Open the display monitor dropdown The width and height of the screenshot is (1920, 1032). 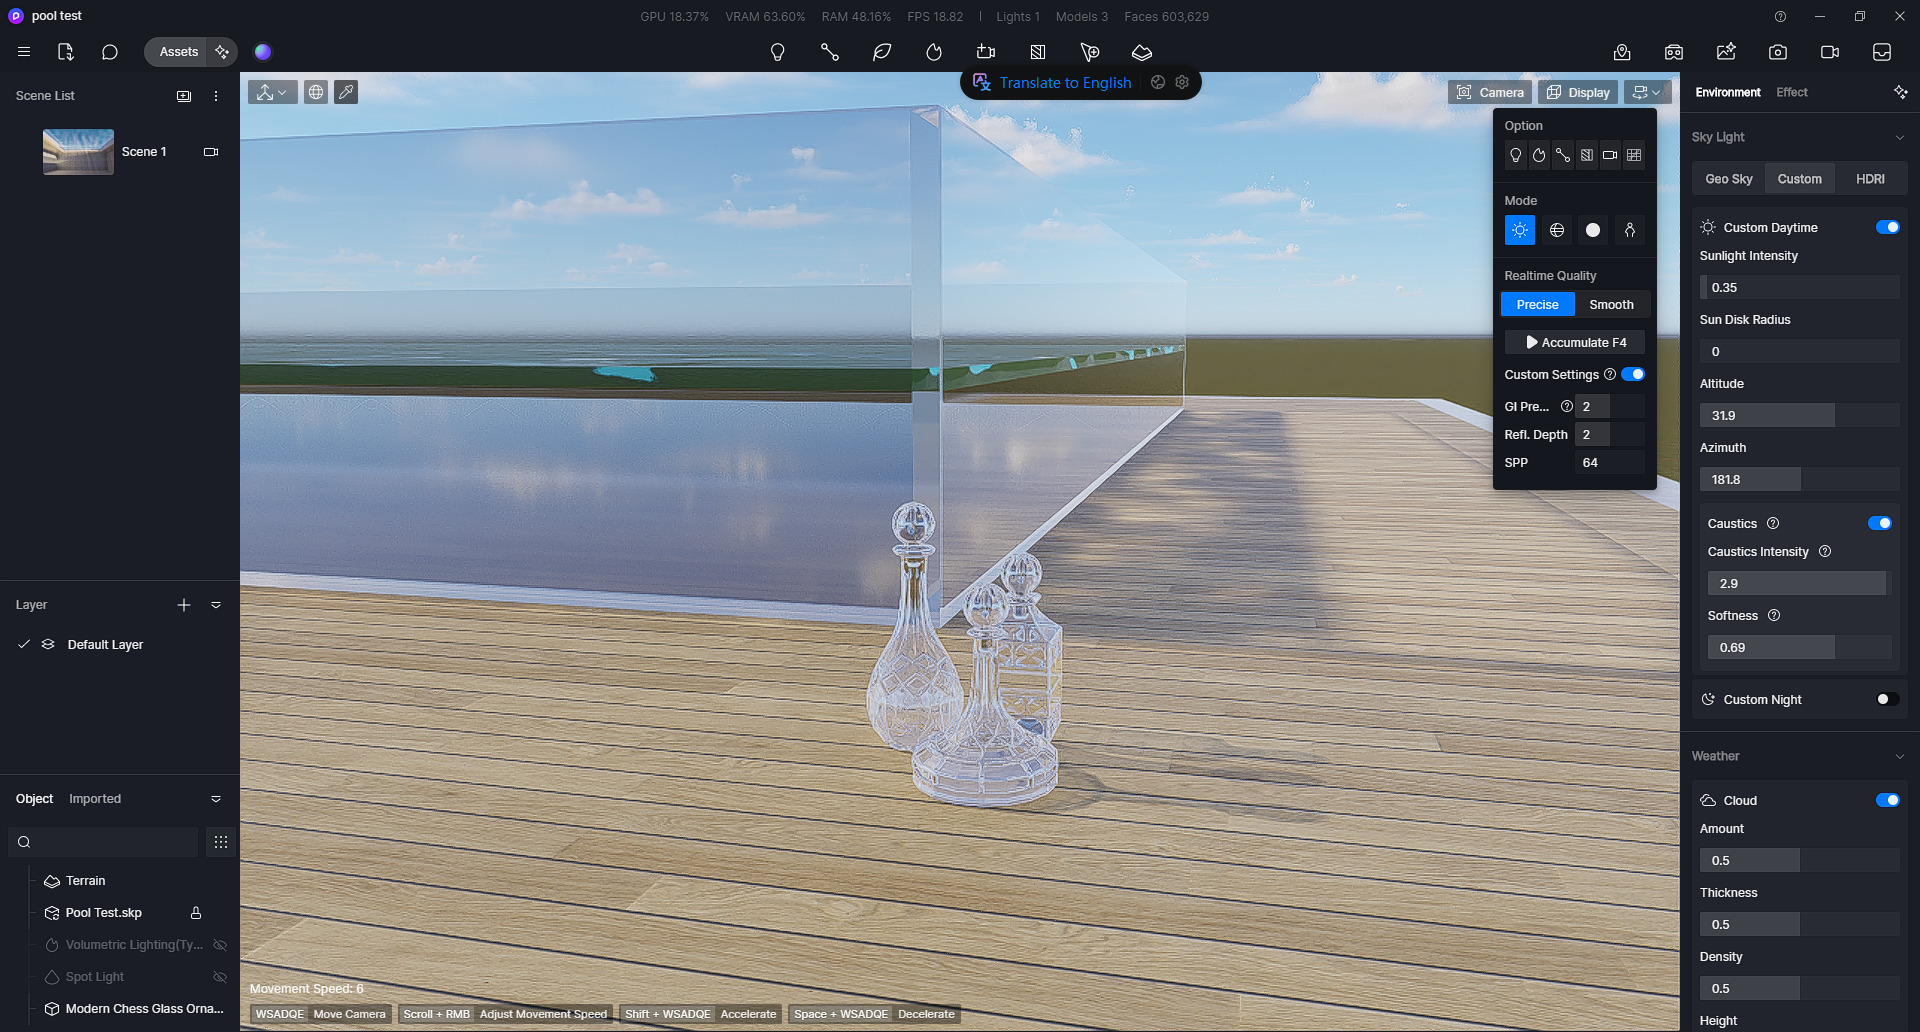coord(1647,92)
